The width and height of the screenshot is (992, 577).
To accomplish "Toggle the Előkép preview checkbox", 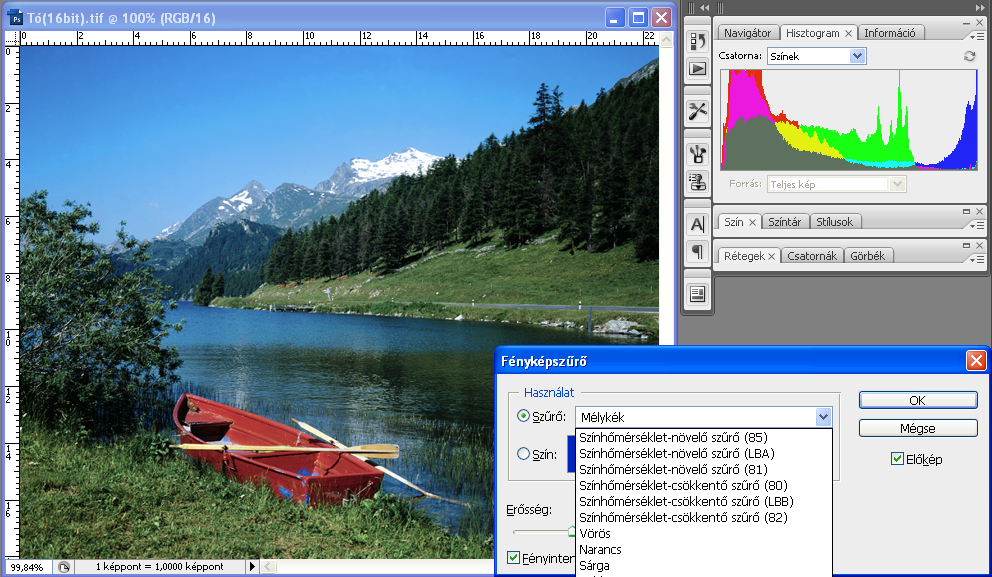I will [x=897, y=459].
